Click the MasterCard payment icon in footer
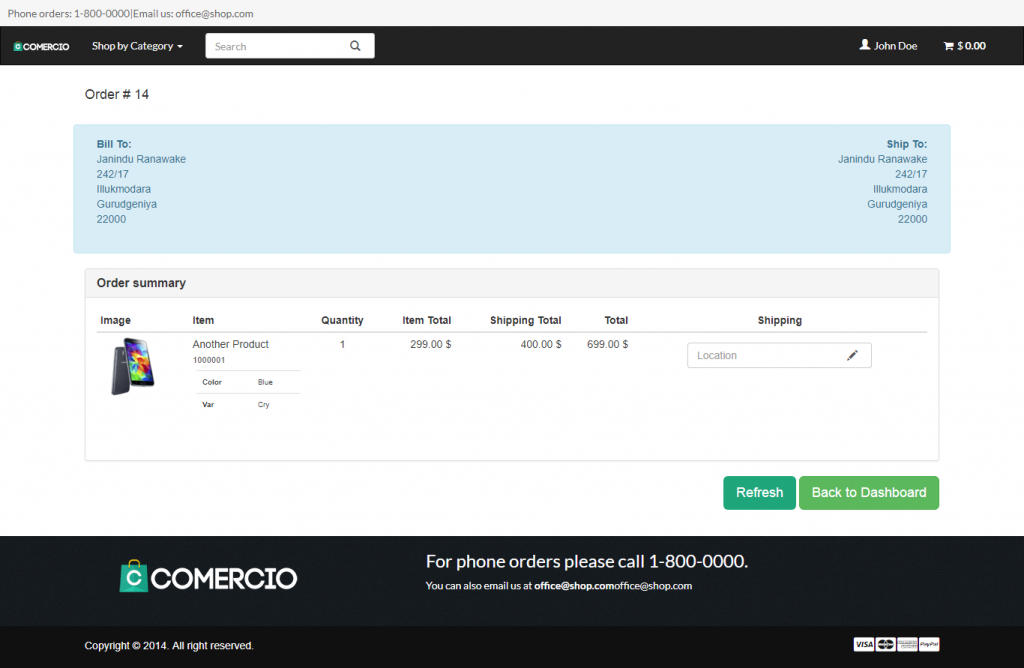This screenshot has width=1024, height=668. 885,645
